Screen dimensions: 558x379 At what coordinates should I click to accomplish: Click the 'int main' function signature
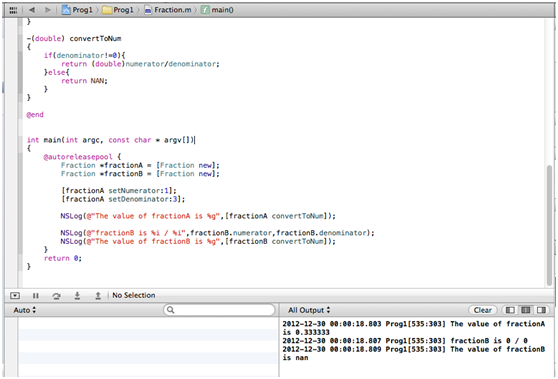(x=111, y=140)
